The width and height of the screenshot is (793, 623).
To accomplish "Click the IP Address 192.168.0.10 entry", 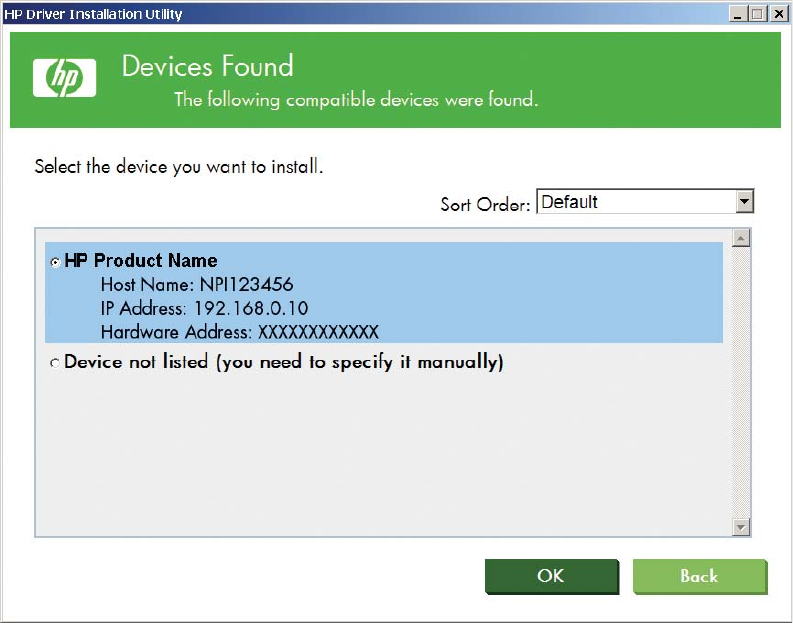I will [204, 308].
